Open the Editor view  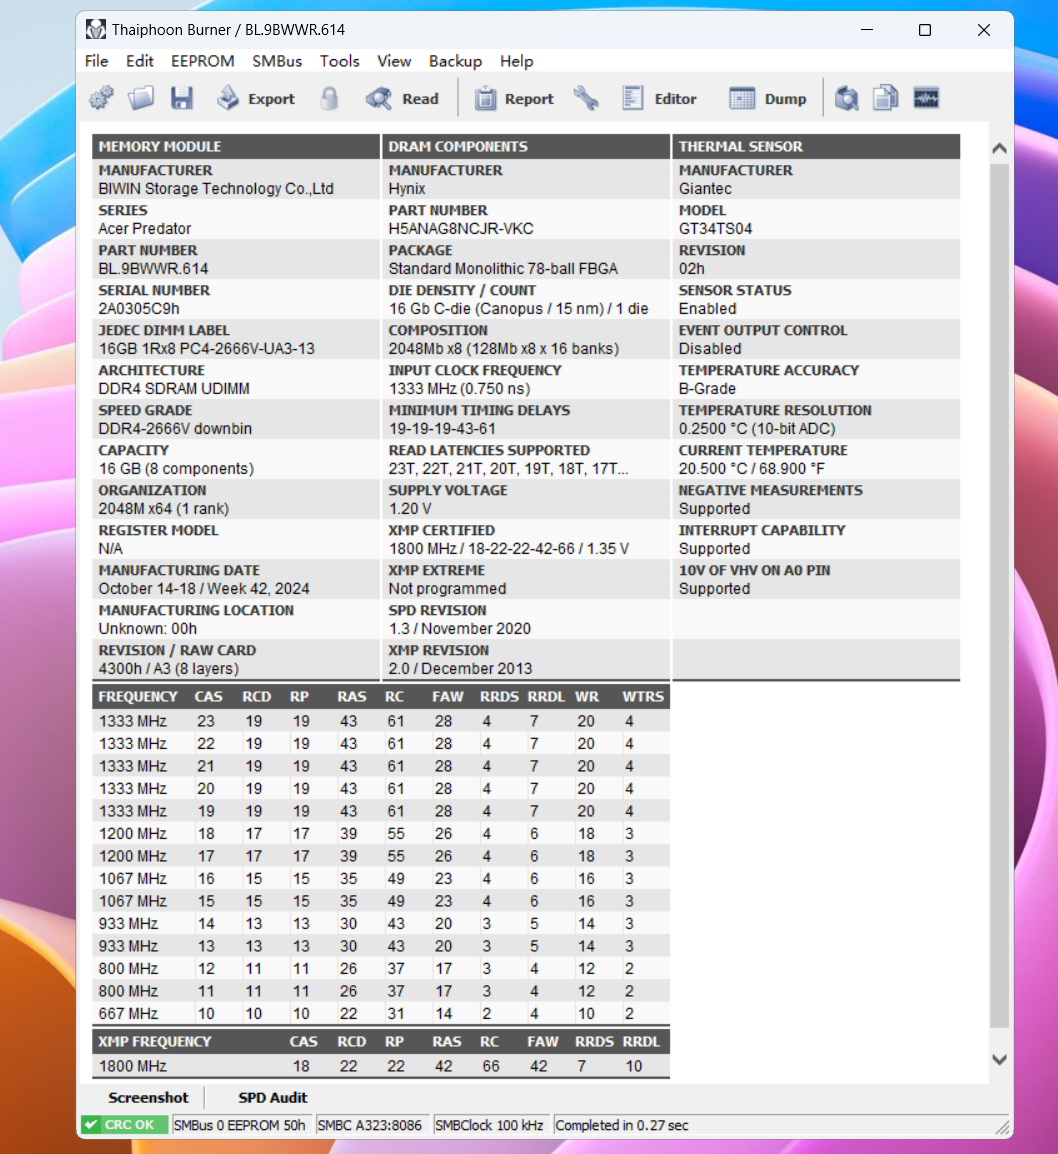pyautogui.click(x=659, y=98)
